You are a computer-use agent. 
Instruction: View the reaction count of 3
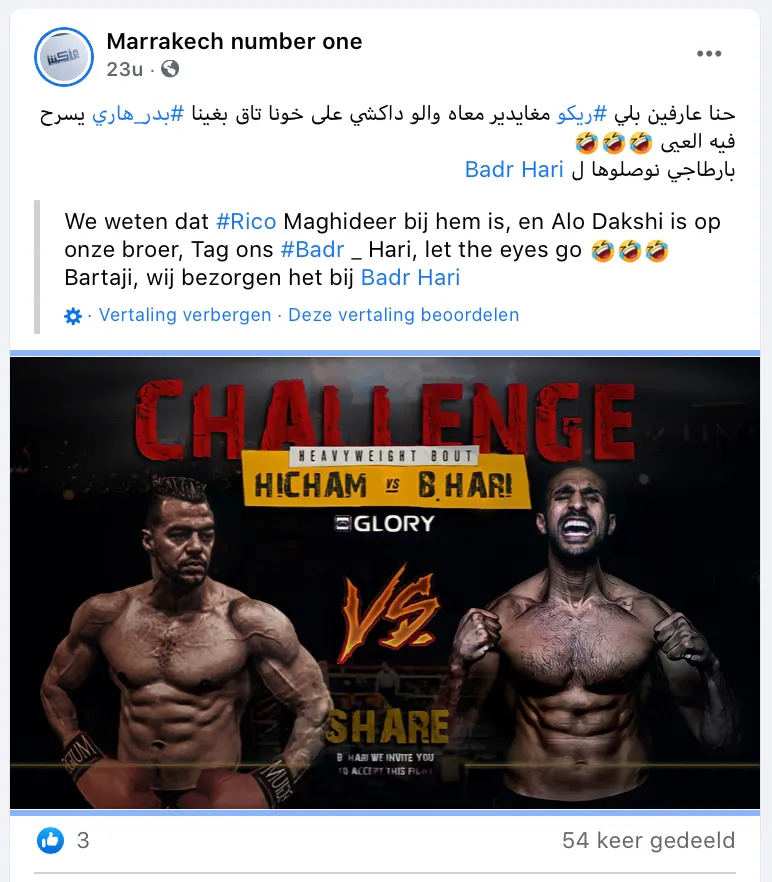(83, 840)
